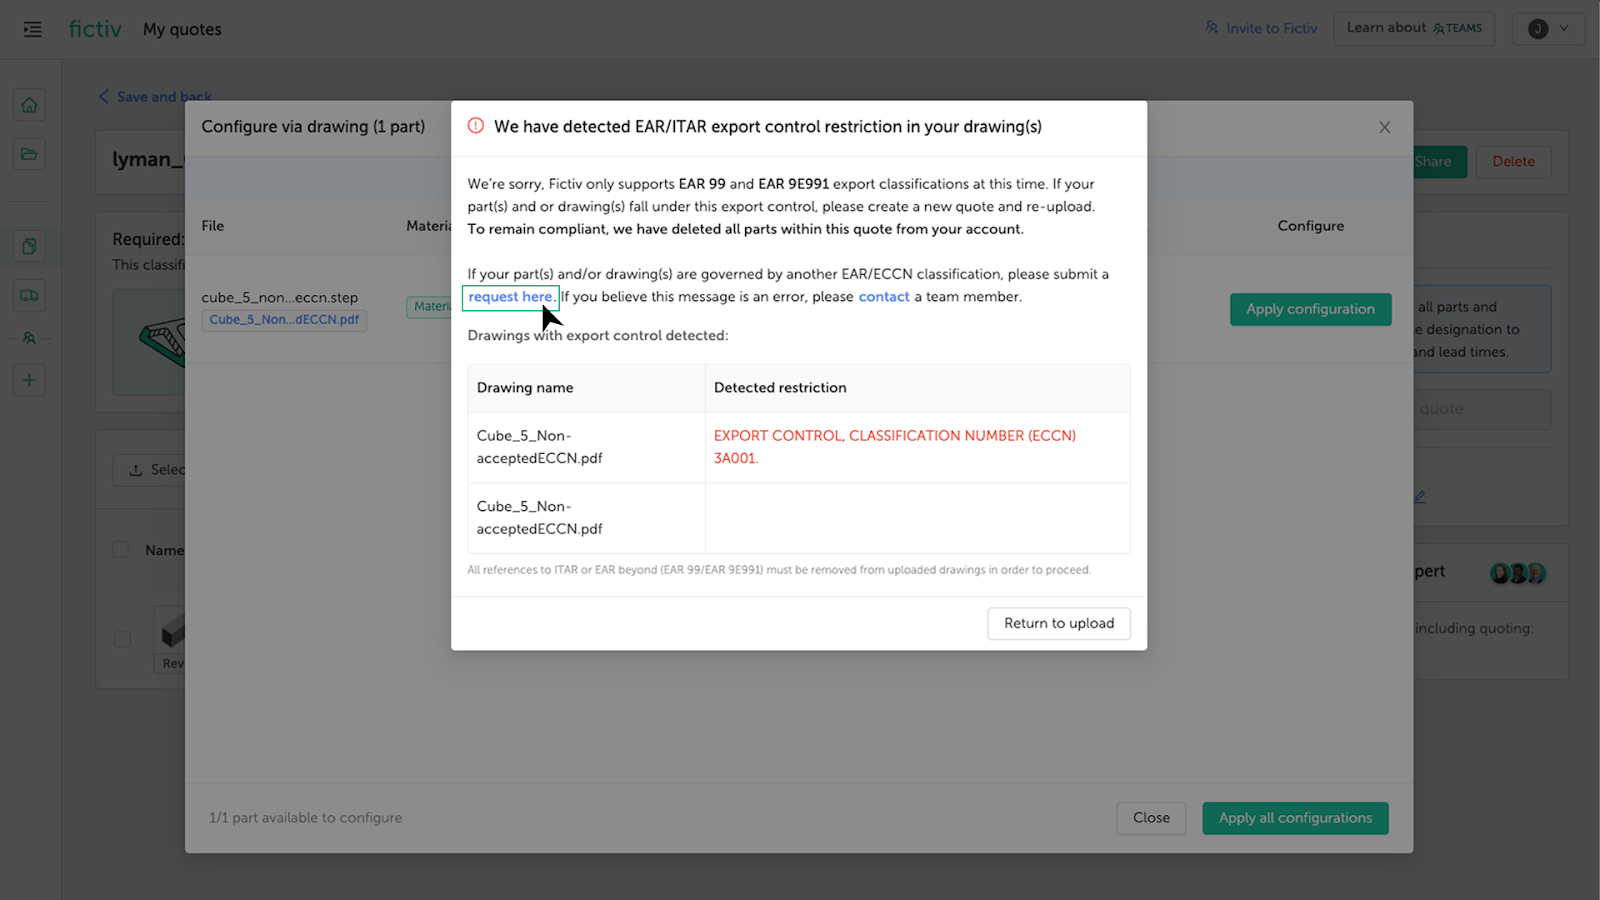This screenshot has height=900, width=1600.
Task: Start a new quote with the plus icon
Action: point(29,380)
